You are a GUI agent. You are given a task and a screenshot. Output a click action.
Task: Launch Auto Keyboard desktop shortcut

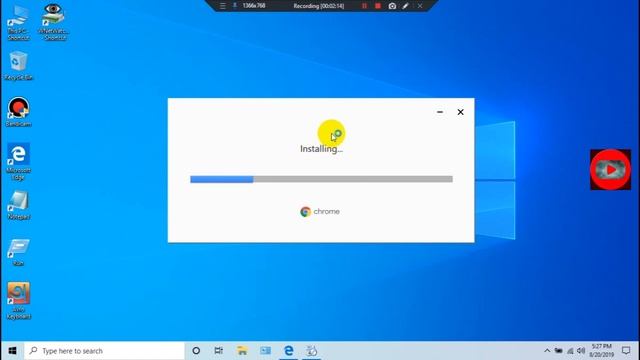(x=18, y=301)
